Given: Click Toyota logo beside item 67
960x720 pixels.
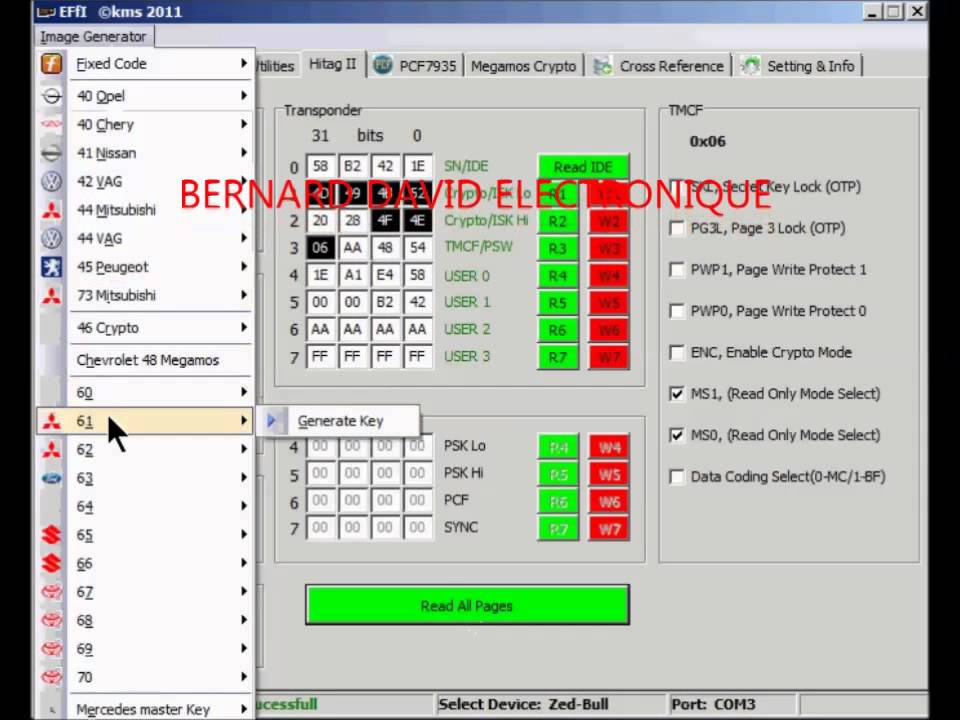Looking at the screenshot, I should coord(51,592).
